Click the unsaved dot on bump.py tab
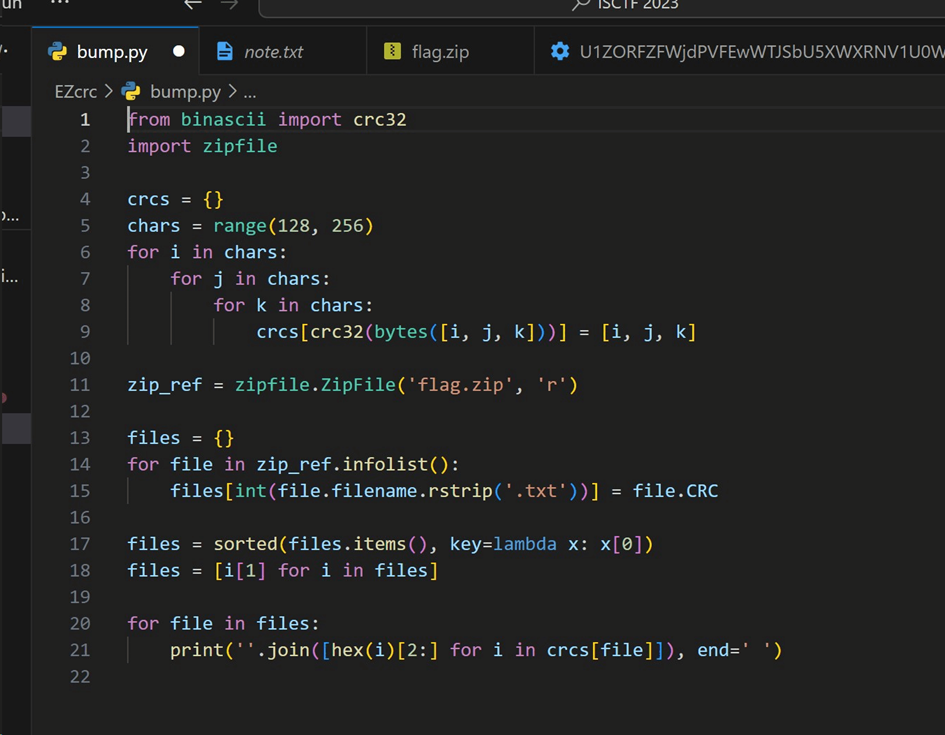Viewport: 945px width, 735px height. [x=178, y=51]
